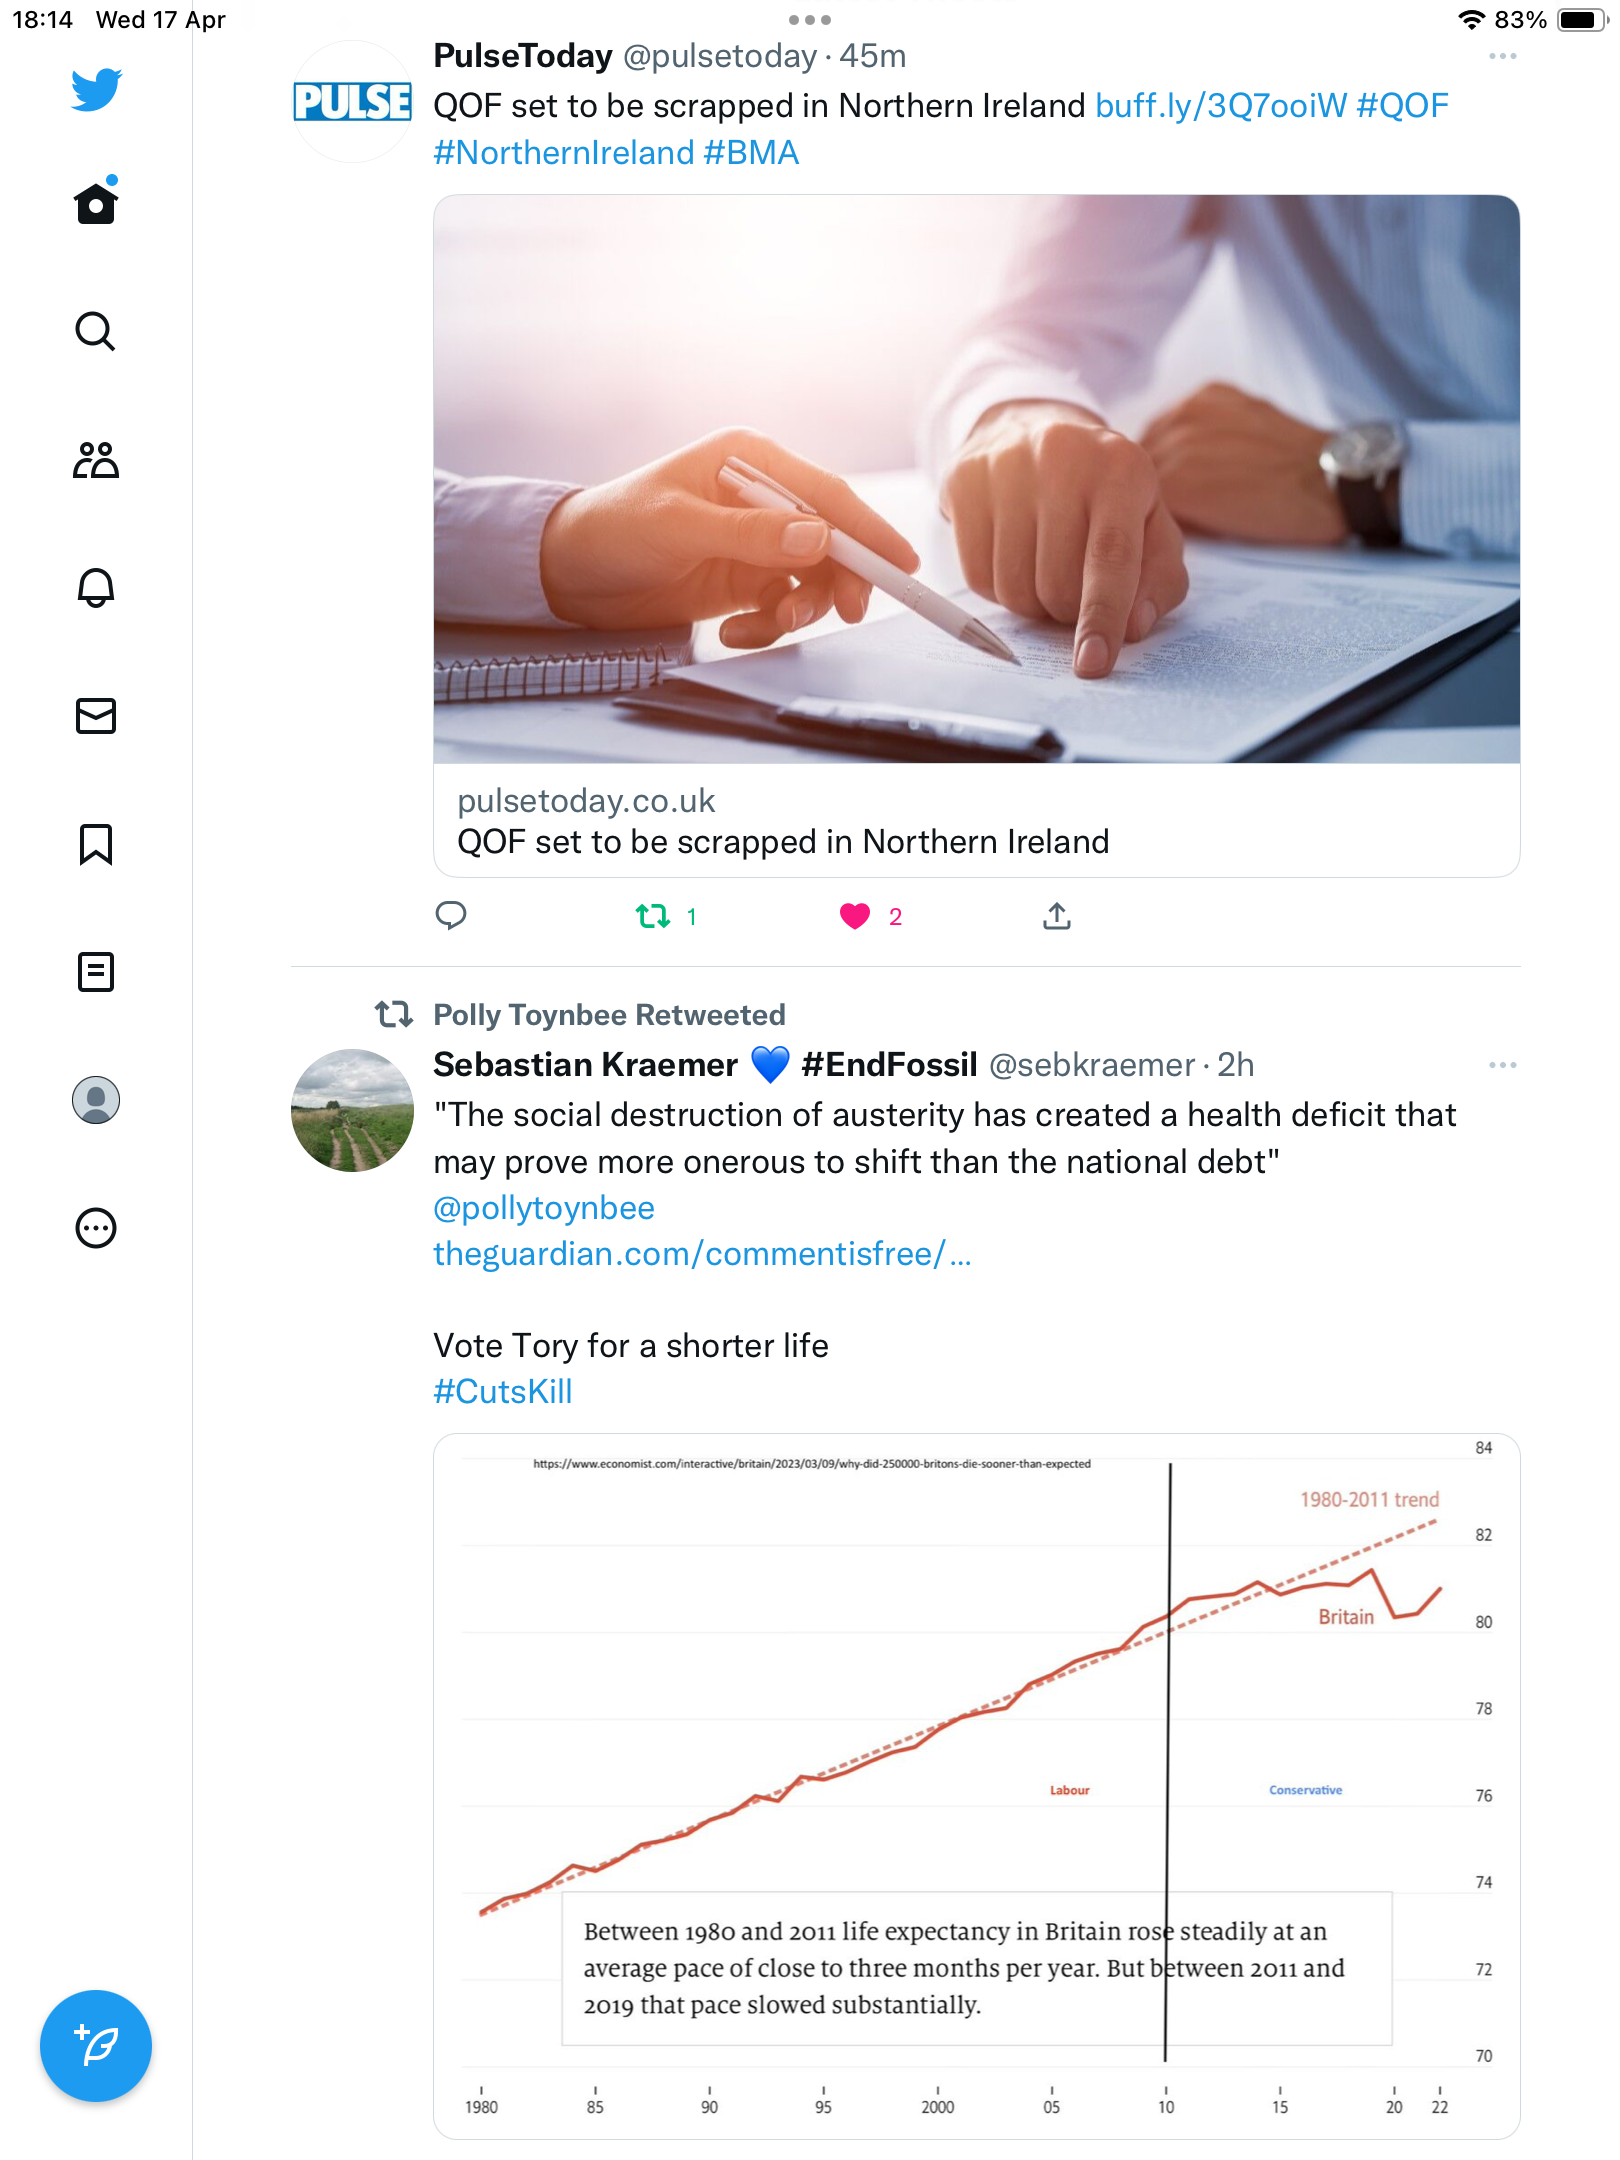The width and height of the screenshot is (1620, 2160).
Task: Open the Twitter bird logo
Action: click(x=96, y=90)
